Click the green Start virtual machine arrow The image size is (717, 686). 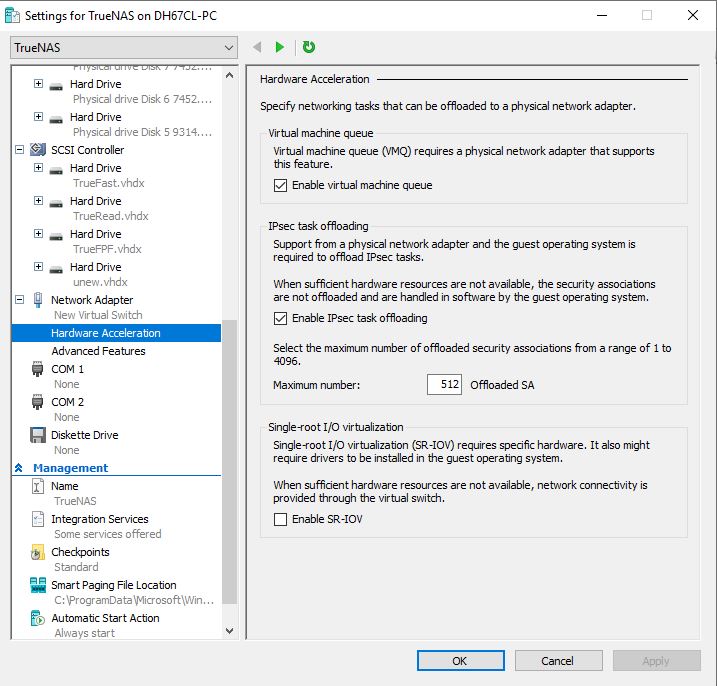coord(280,47)
